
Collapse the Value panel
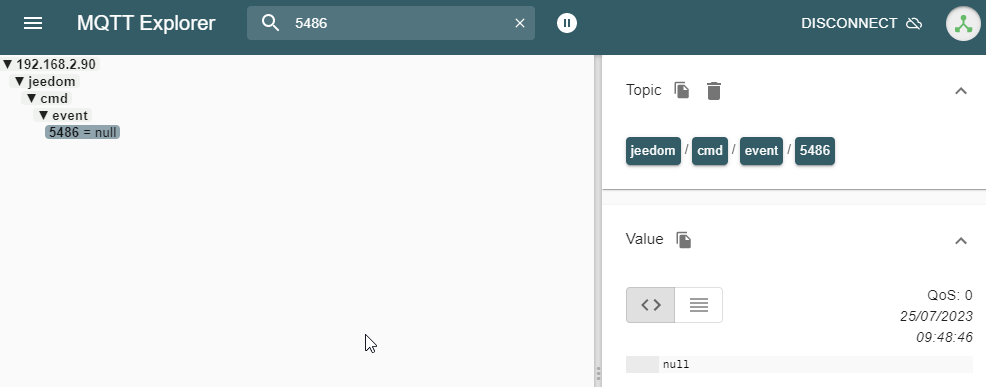960,240
